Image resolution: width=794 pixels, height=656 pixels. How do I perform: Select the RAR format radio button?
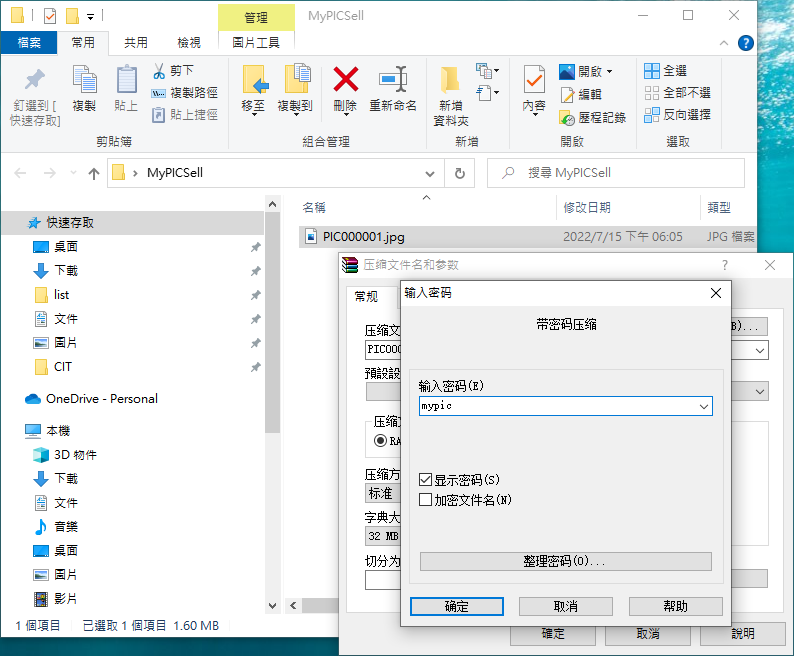coord(380,440)
